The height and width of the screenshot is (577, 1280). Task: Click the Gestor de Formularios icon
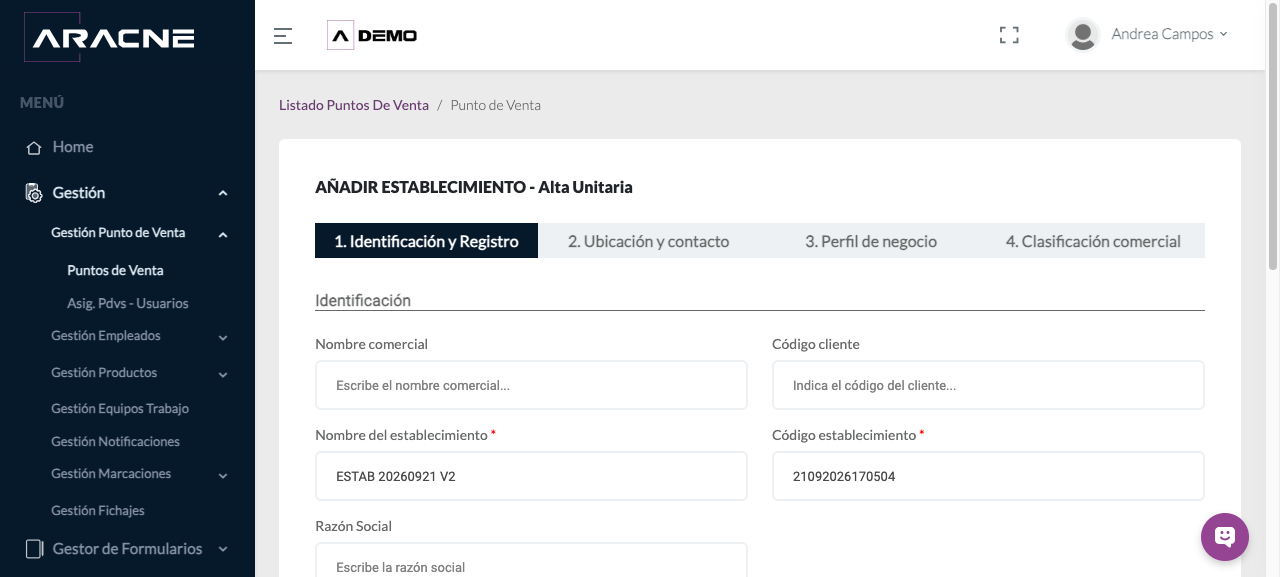pos(34,549)
